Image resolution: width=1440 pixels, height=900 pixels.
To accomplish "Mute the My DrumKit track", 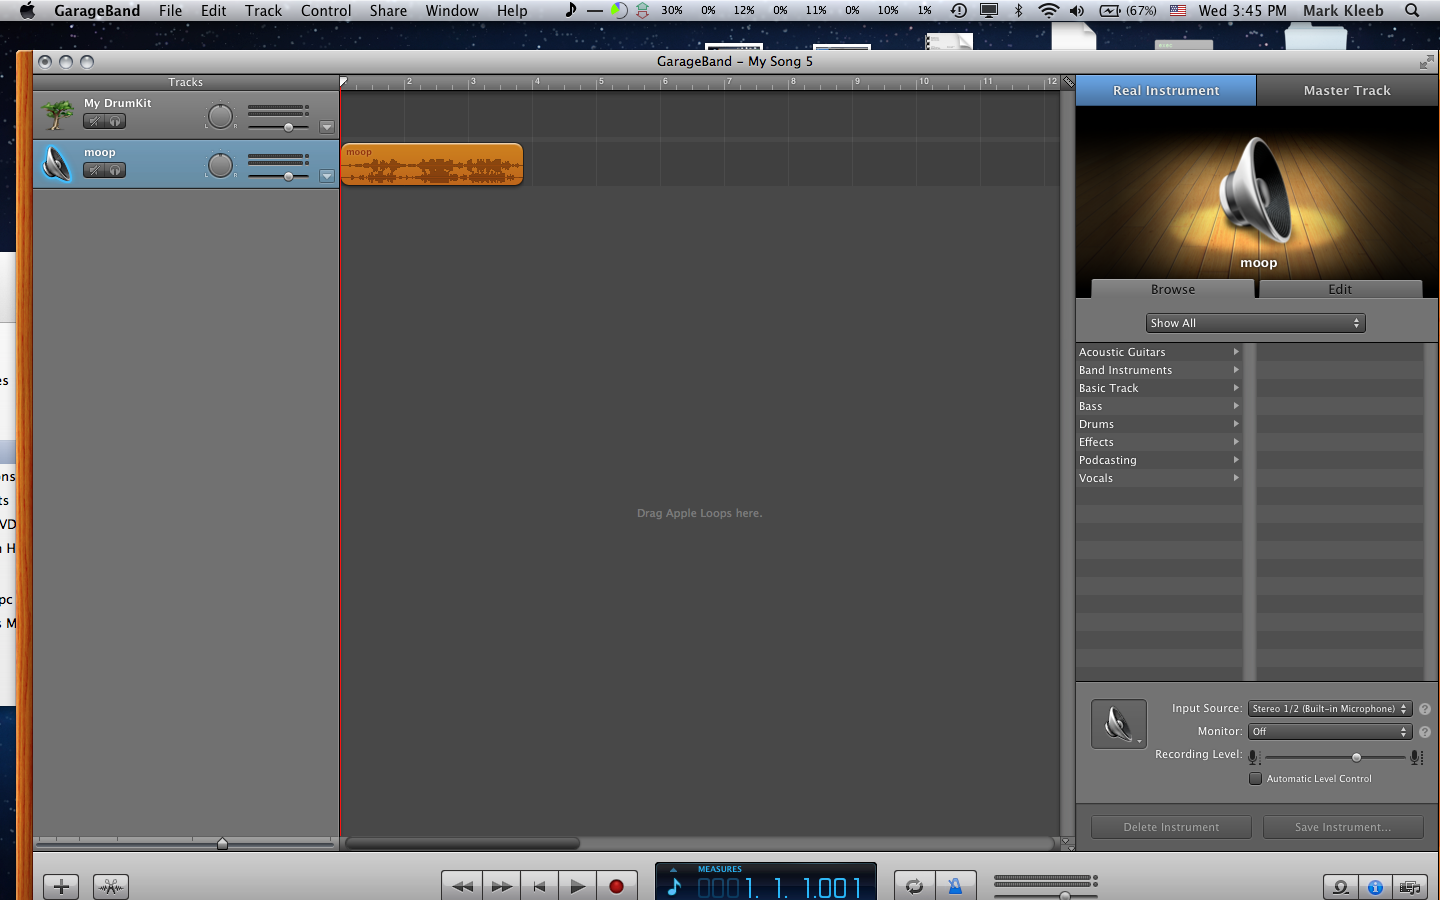I will pyautogui.click(x=94, y=121).
